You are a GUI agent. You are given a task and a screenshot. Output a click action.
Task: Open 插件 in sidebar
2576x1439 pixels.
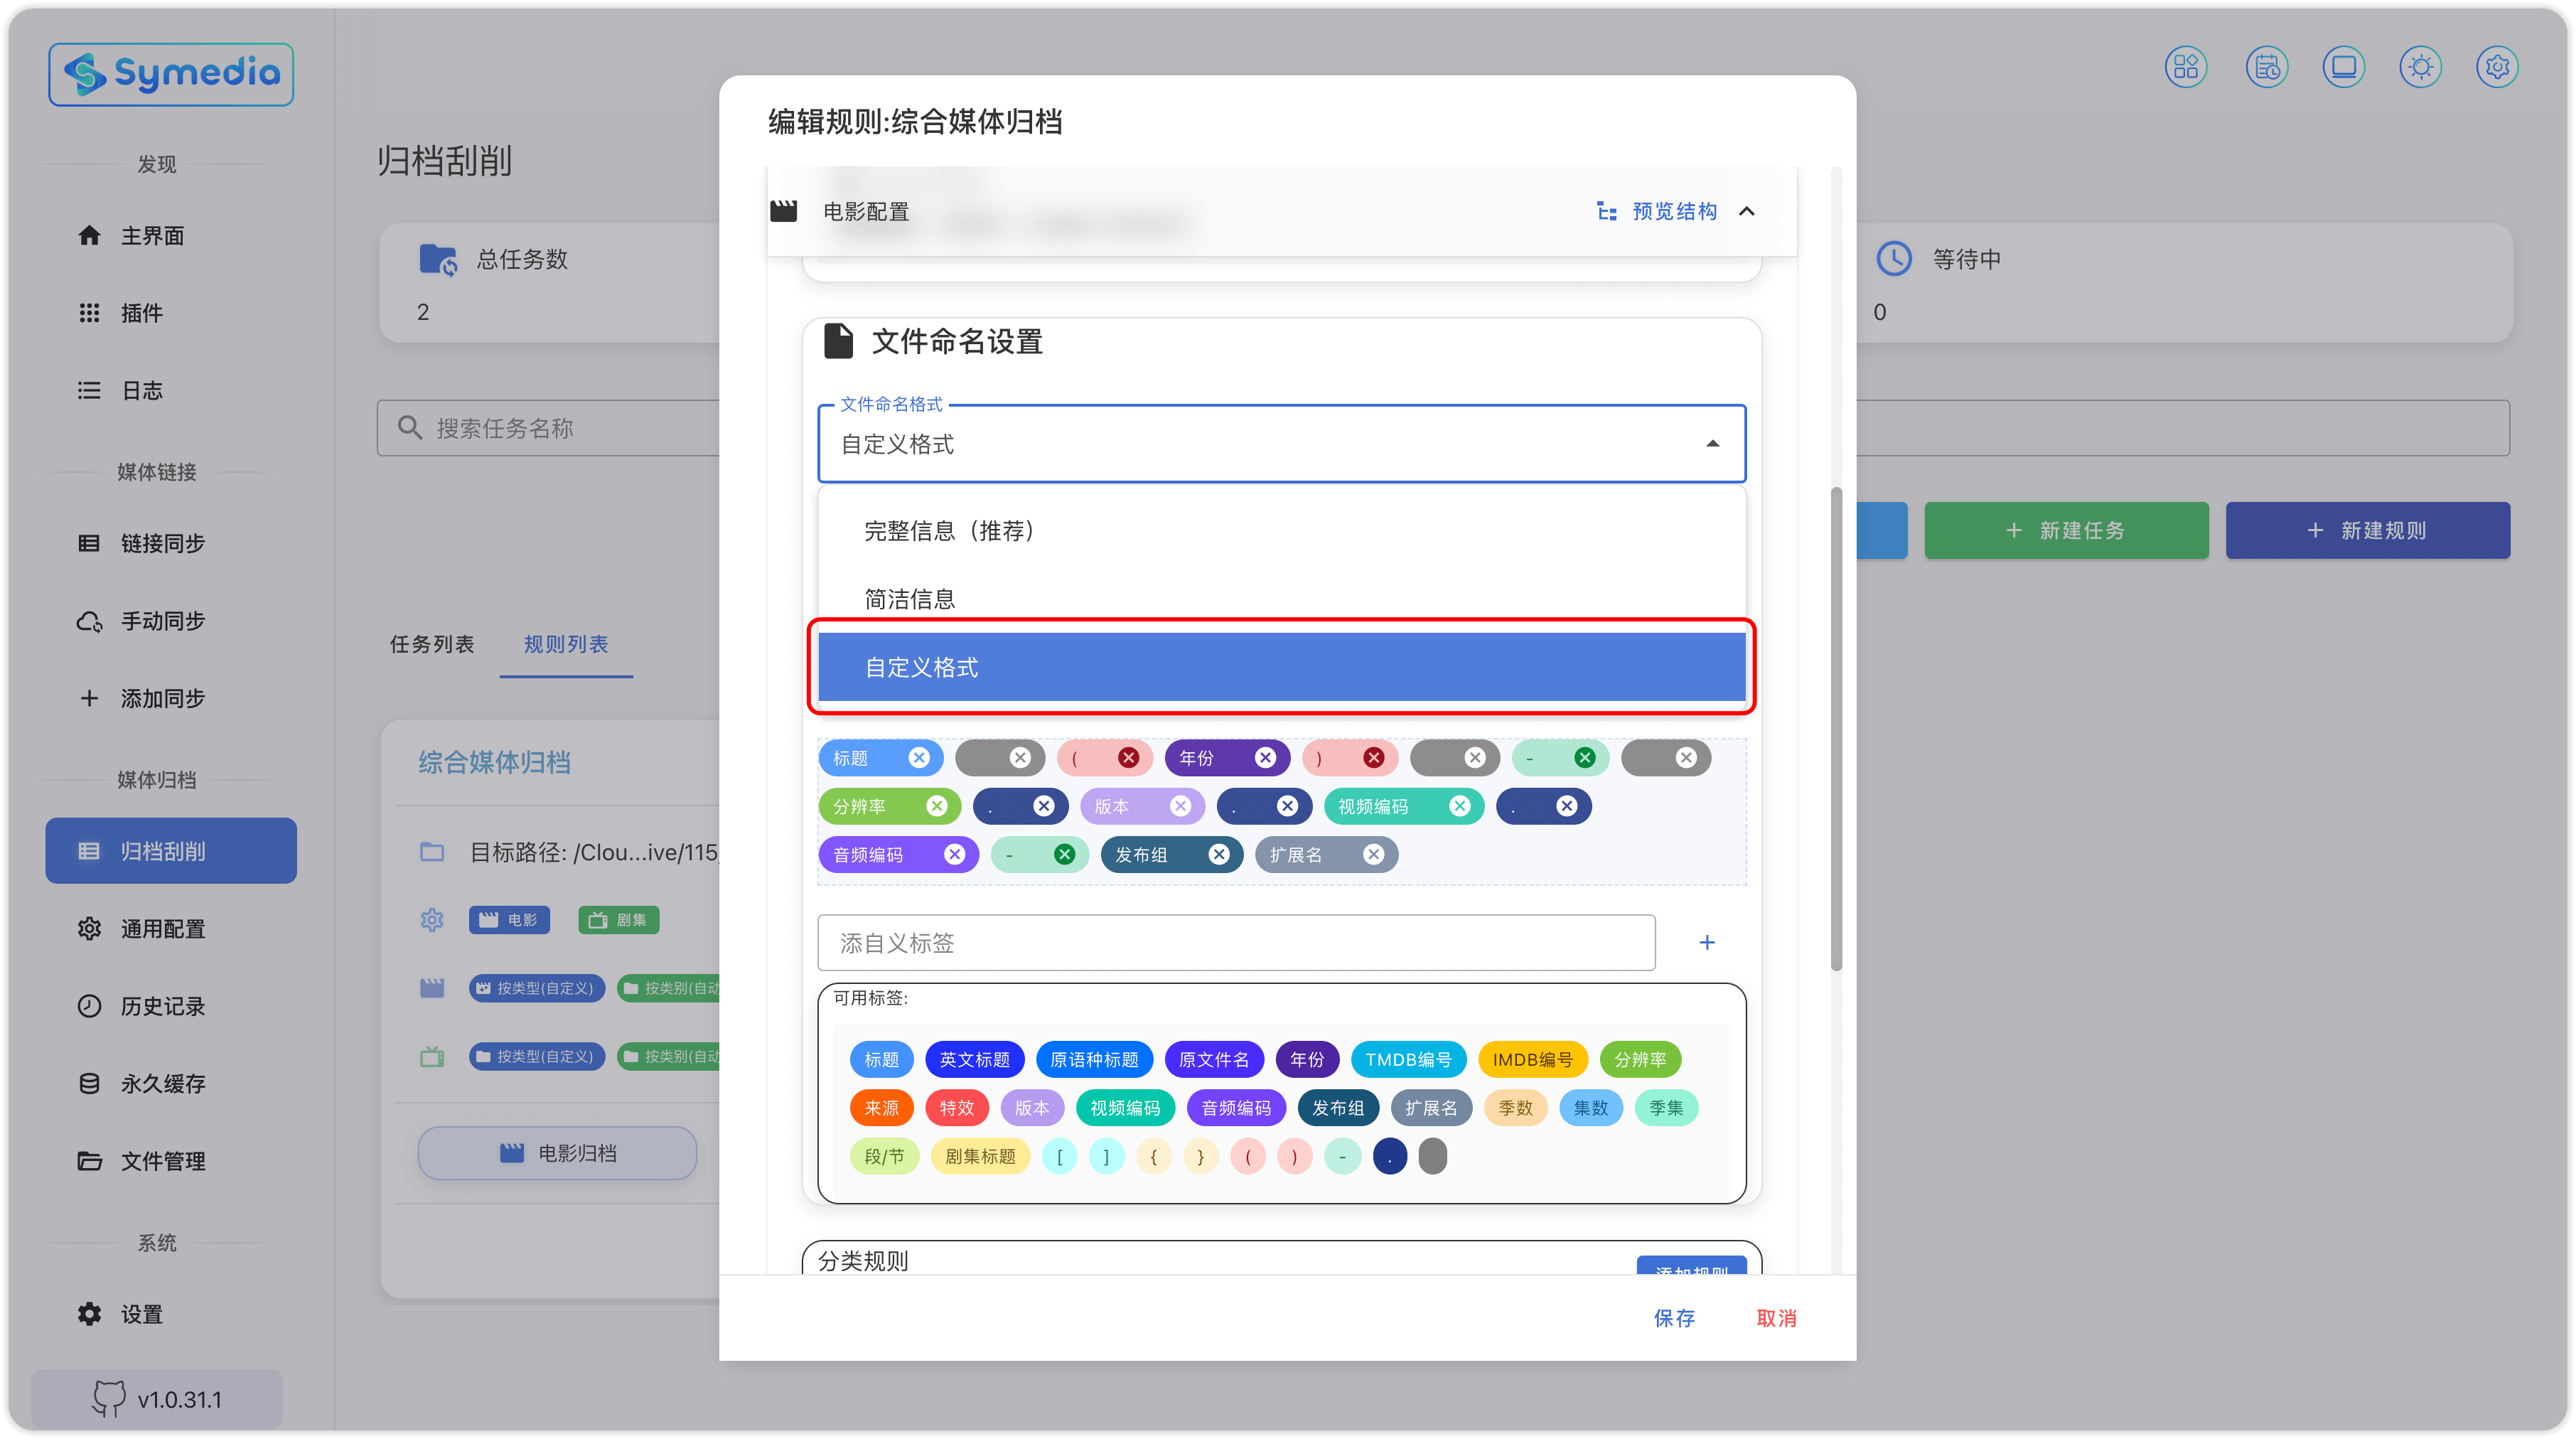171,313
